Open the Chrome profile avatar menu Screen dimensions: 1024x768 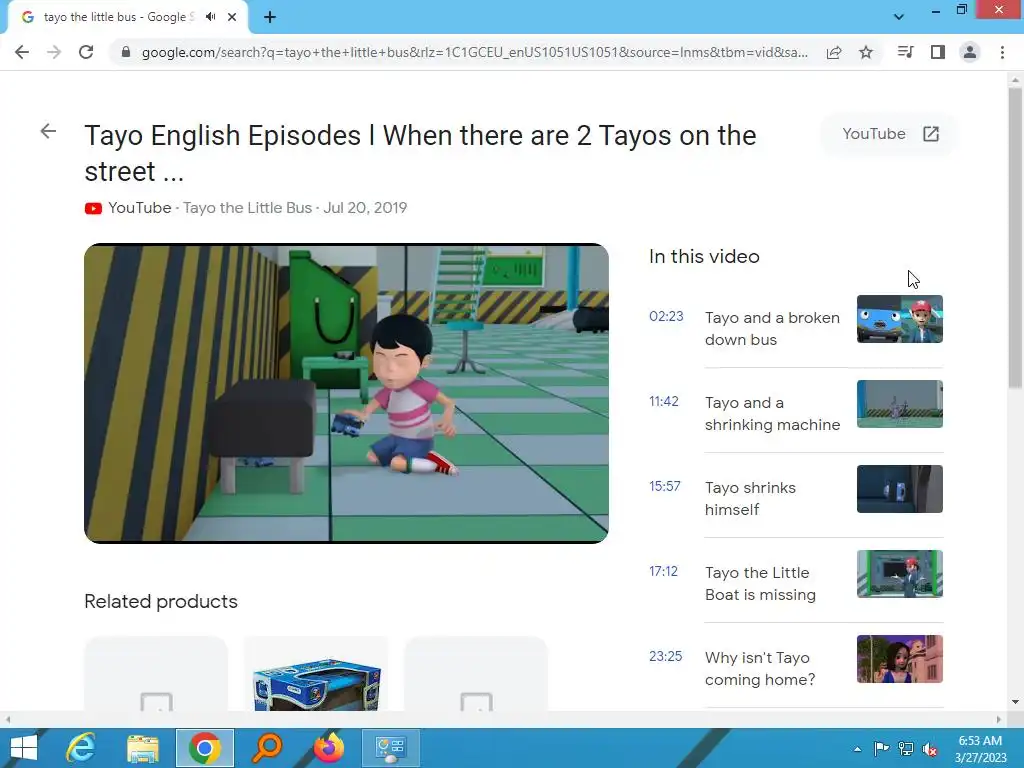coord(970,52)
